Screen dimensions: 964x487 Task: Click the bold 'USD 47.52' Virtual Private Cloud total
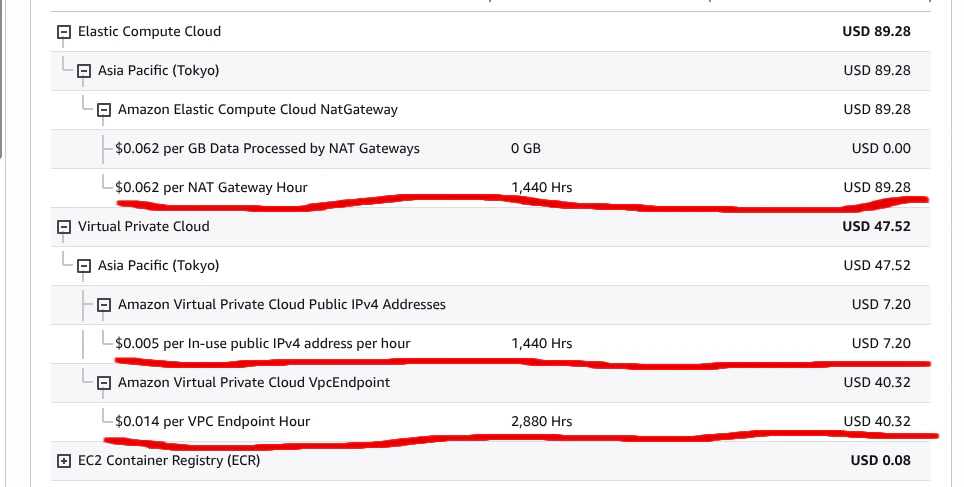pyautogui.click(x=877, y=226)
